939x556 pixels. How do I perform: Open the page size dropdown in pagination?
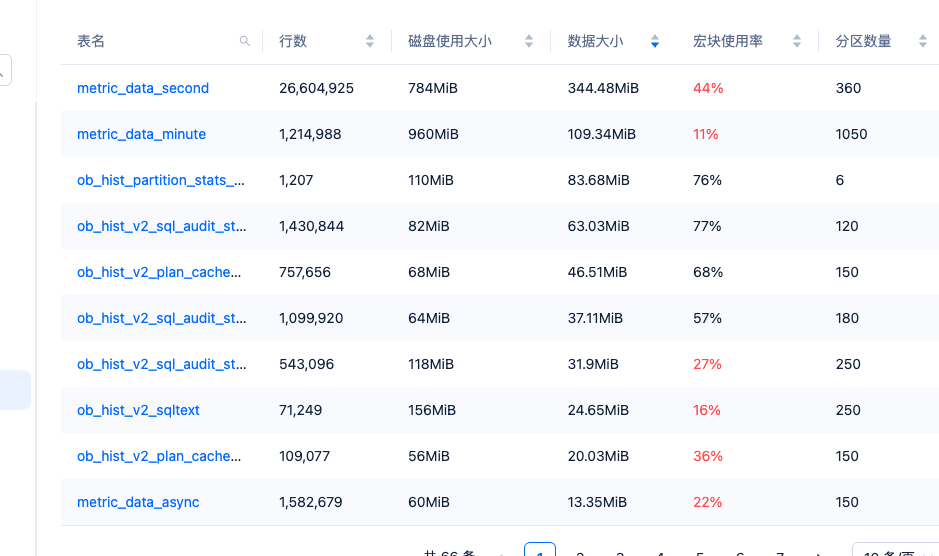tap(893, 551)
